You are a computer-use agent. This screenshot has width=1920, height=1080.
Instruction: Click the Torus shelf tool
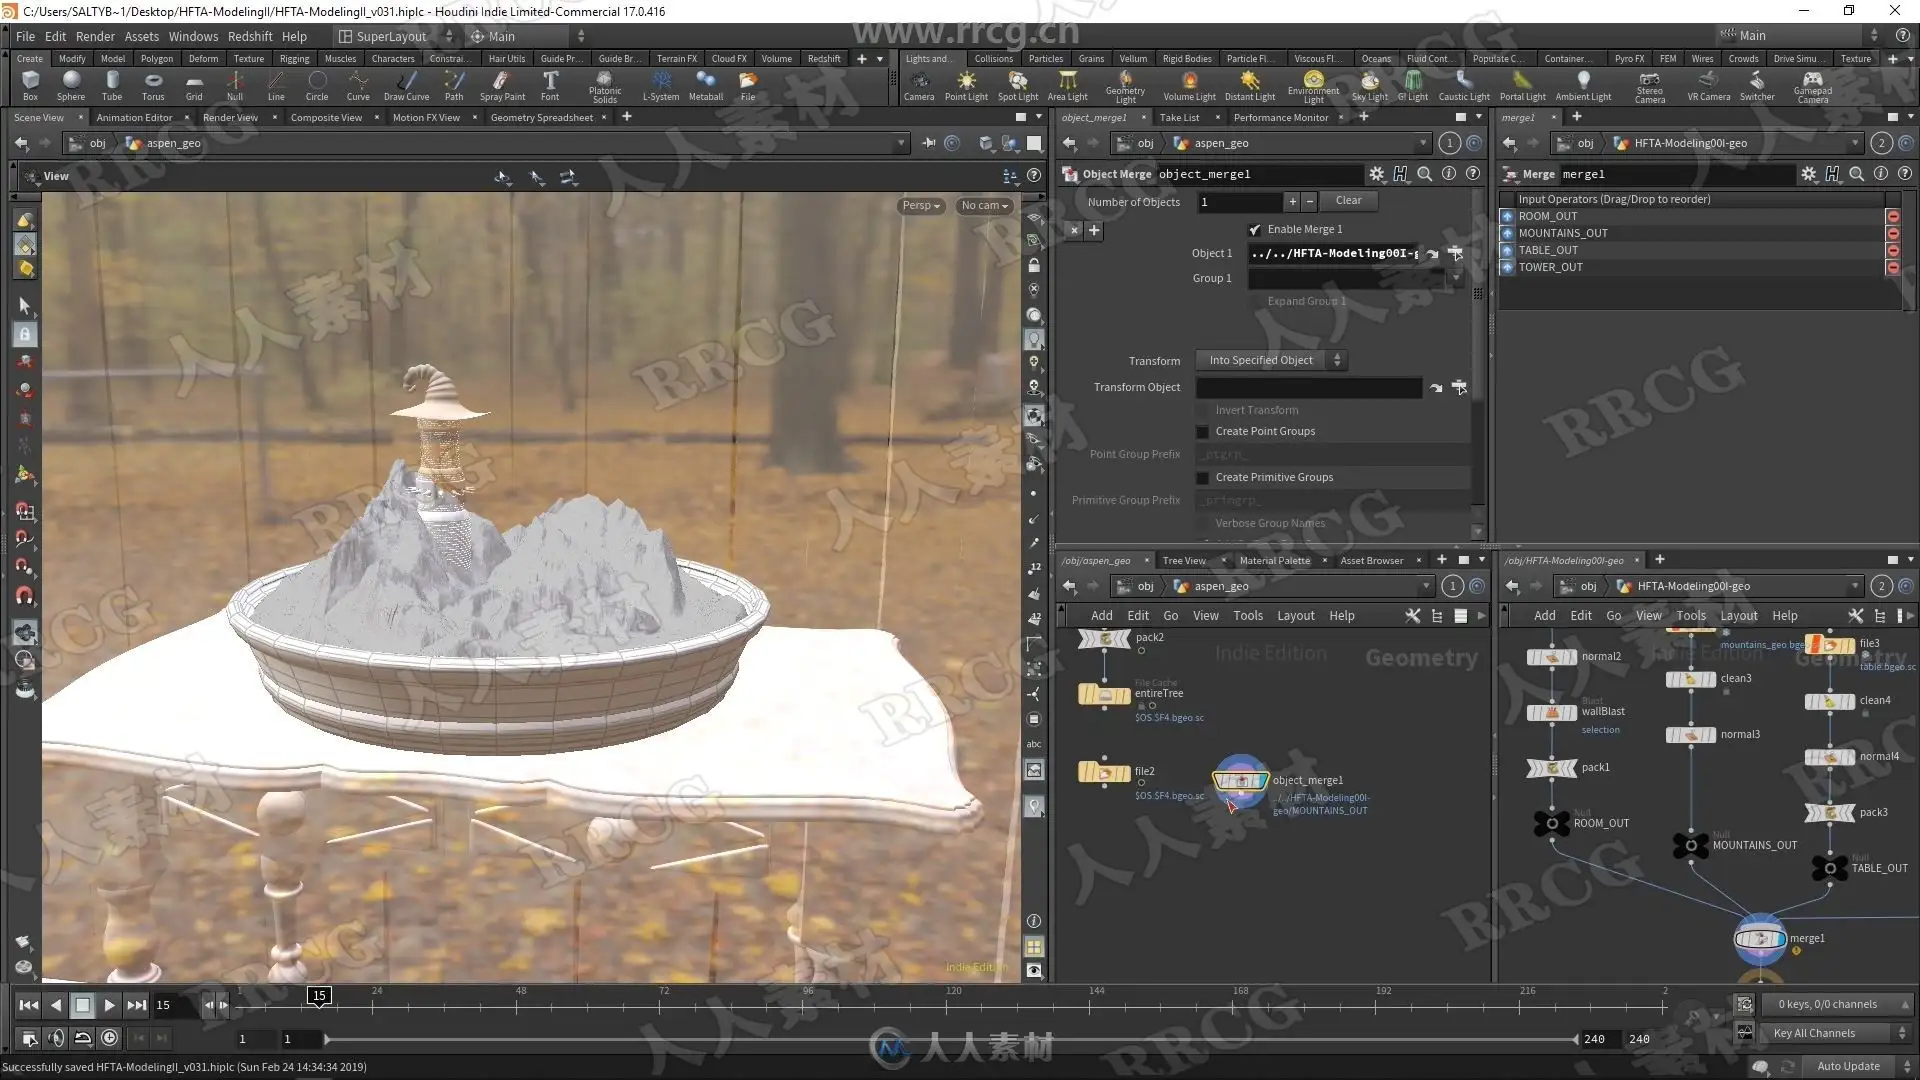(x=152, y=85)
